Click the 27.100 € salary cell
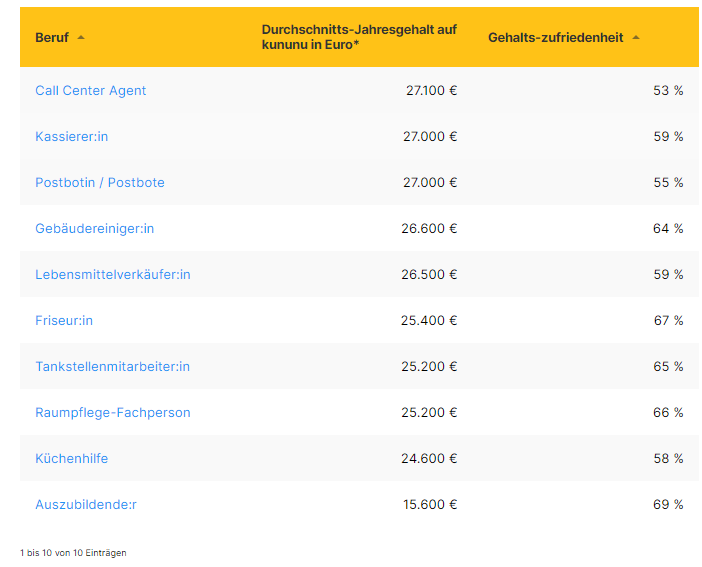This screenshot has width=702, height=567. [x=431, y=91]
